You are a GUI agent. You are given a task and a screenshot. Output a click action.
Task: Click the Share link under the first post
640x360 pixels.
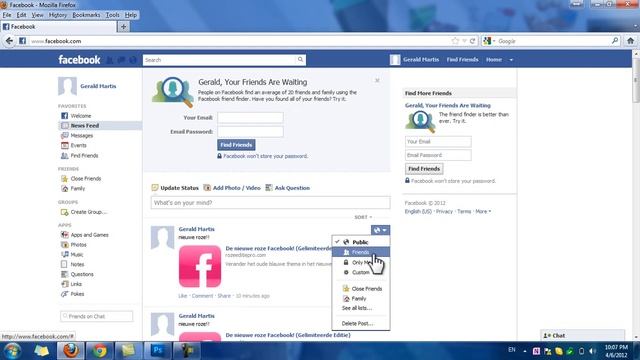tap(224, 296)
